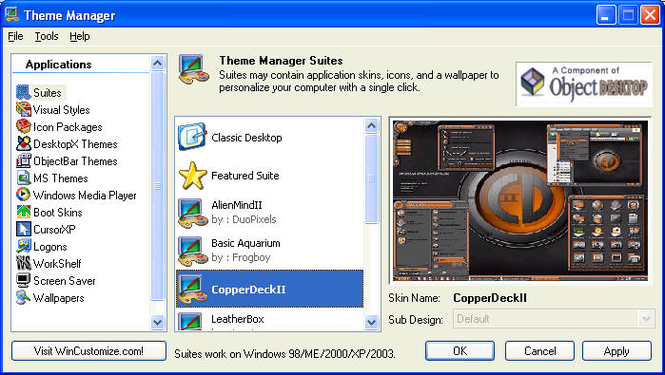Minimize the Theme Manager window
The image size is (665, 375).
(606, 15)
